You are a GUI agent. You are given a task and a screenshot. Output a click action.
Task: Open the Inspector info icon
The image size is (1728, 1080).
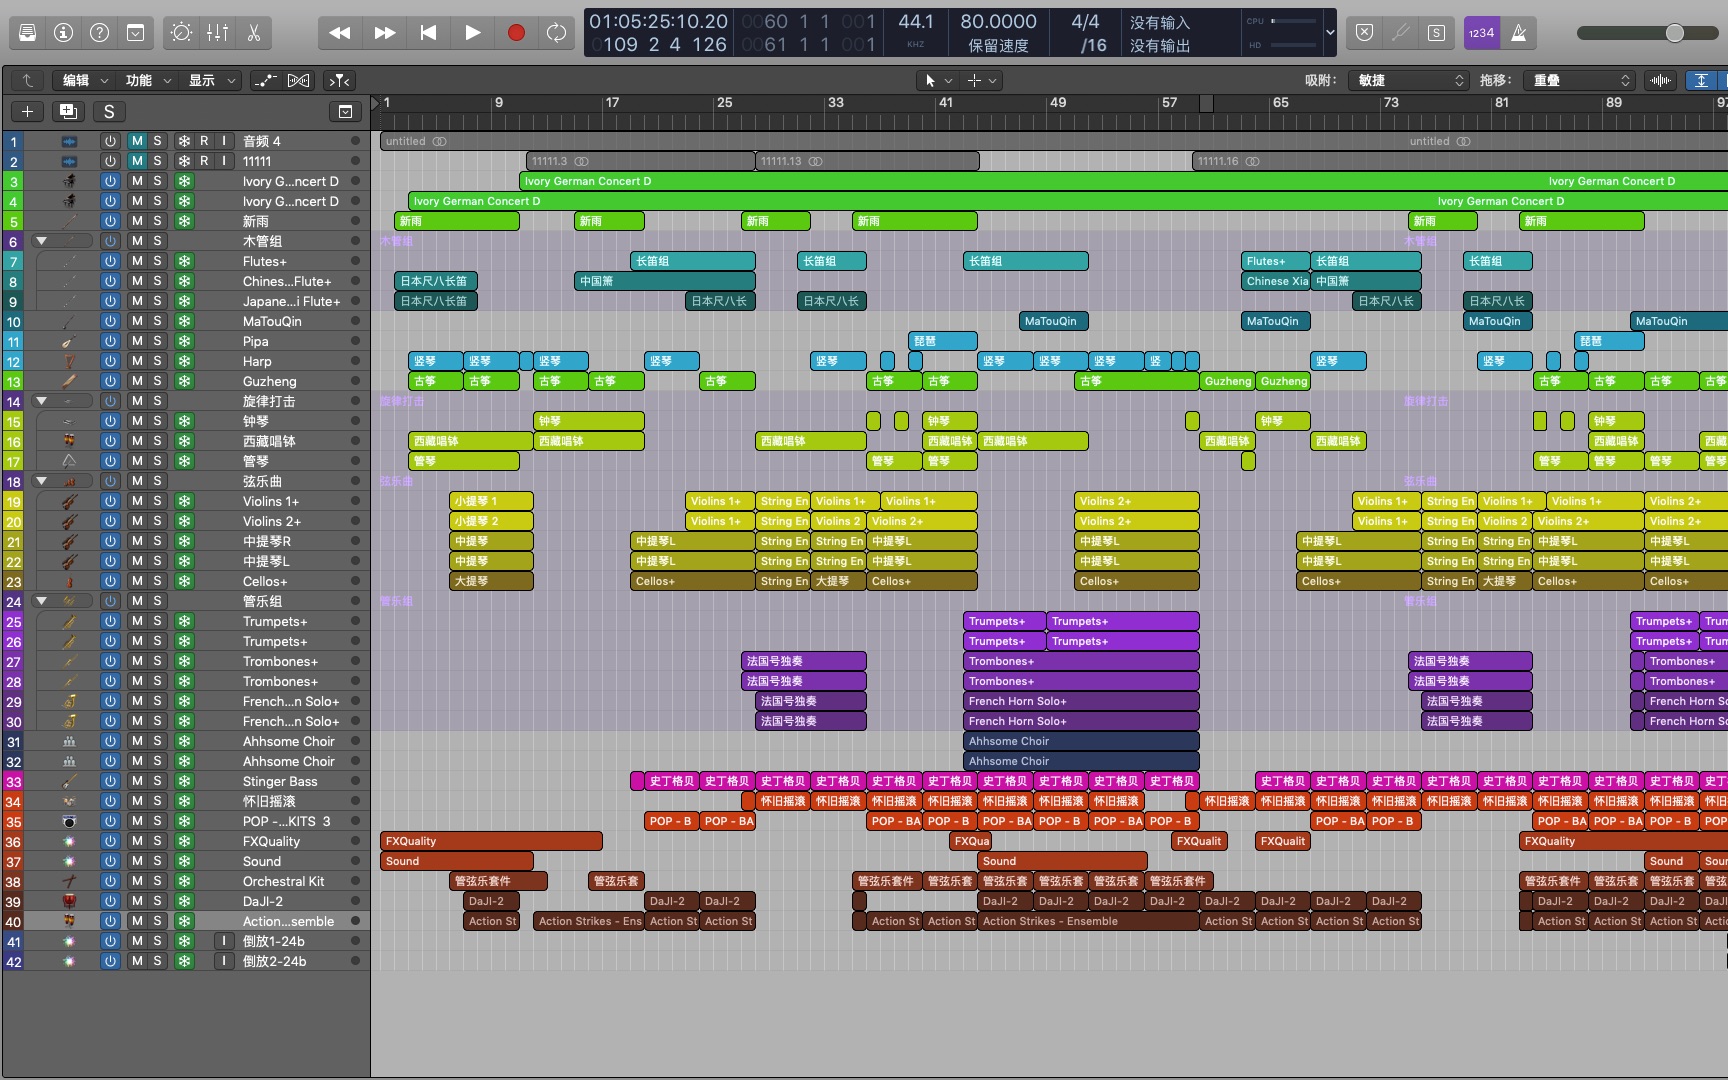pyautogui.click(x=64, y=33)
